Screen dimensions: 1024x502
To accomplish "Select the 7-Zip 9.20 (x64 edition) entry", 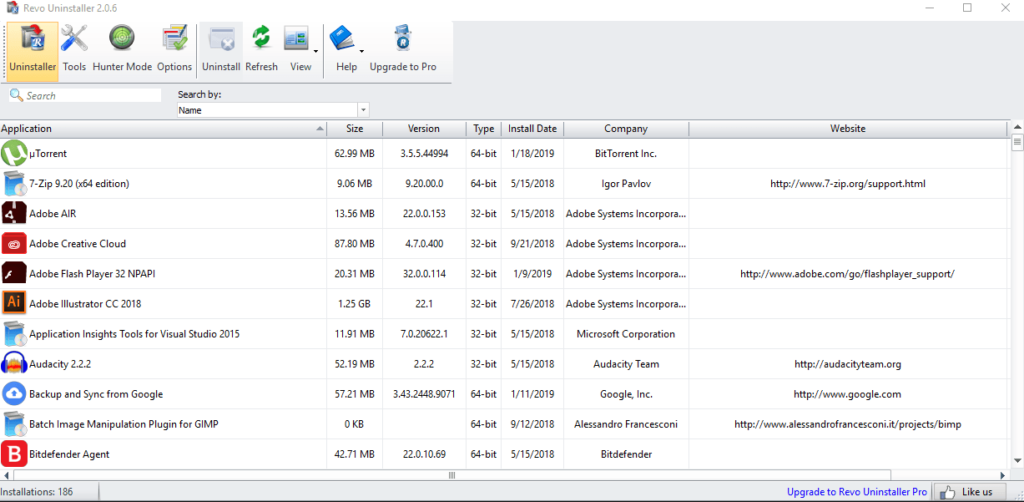I will [79, 184].
